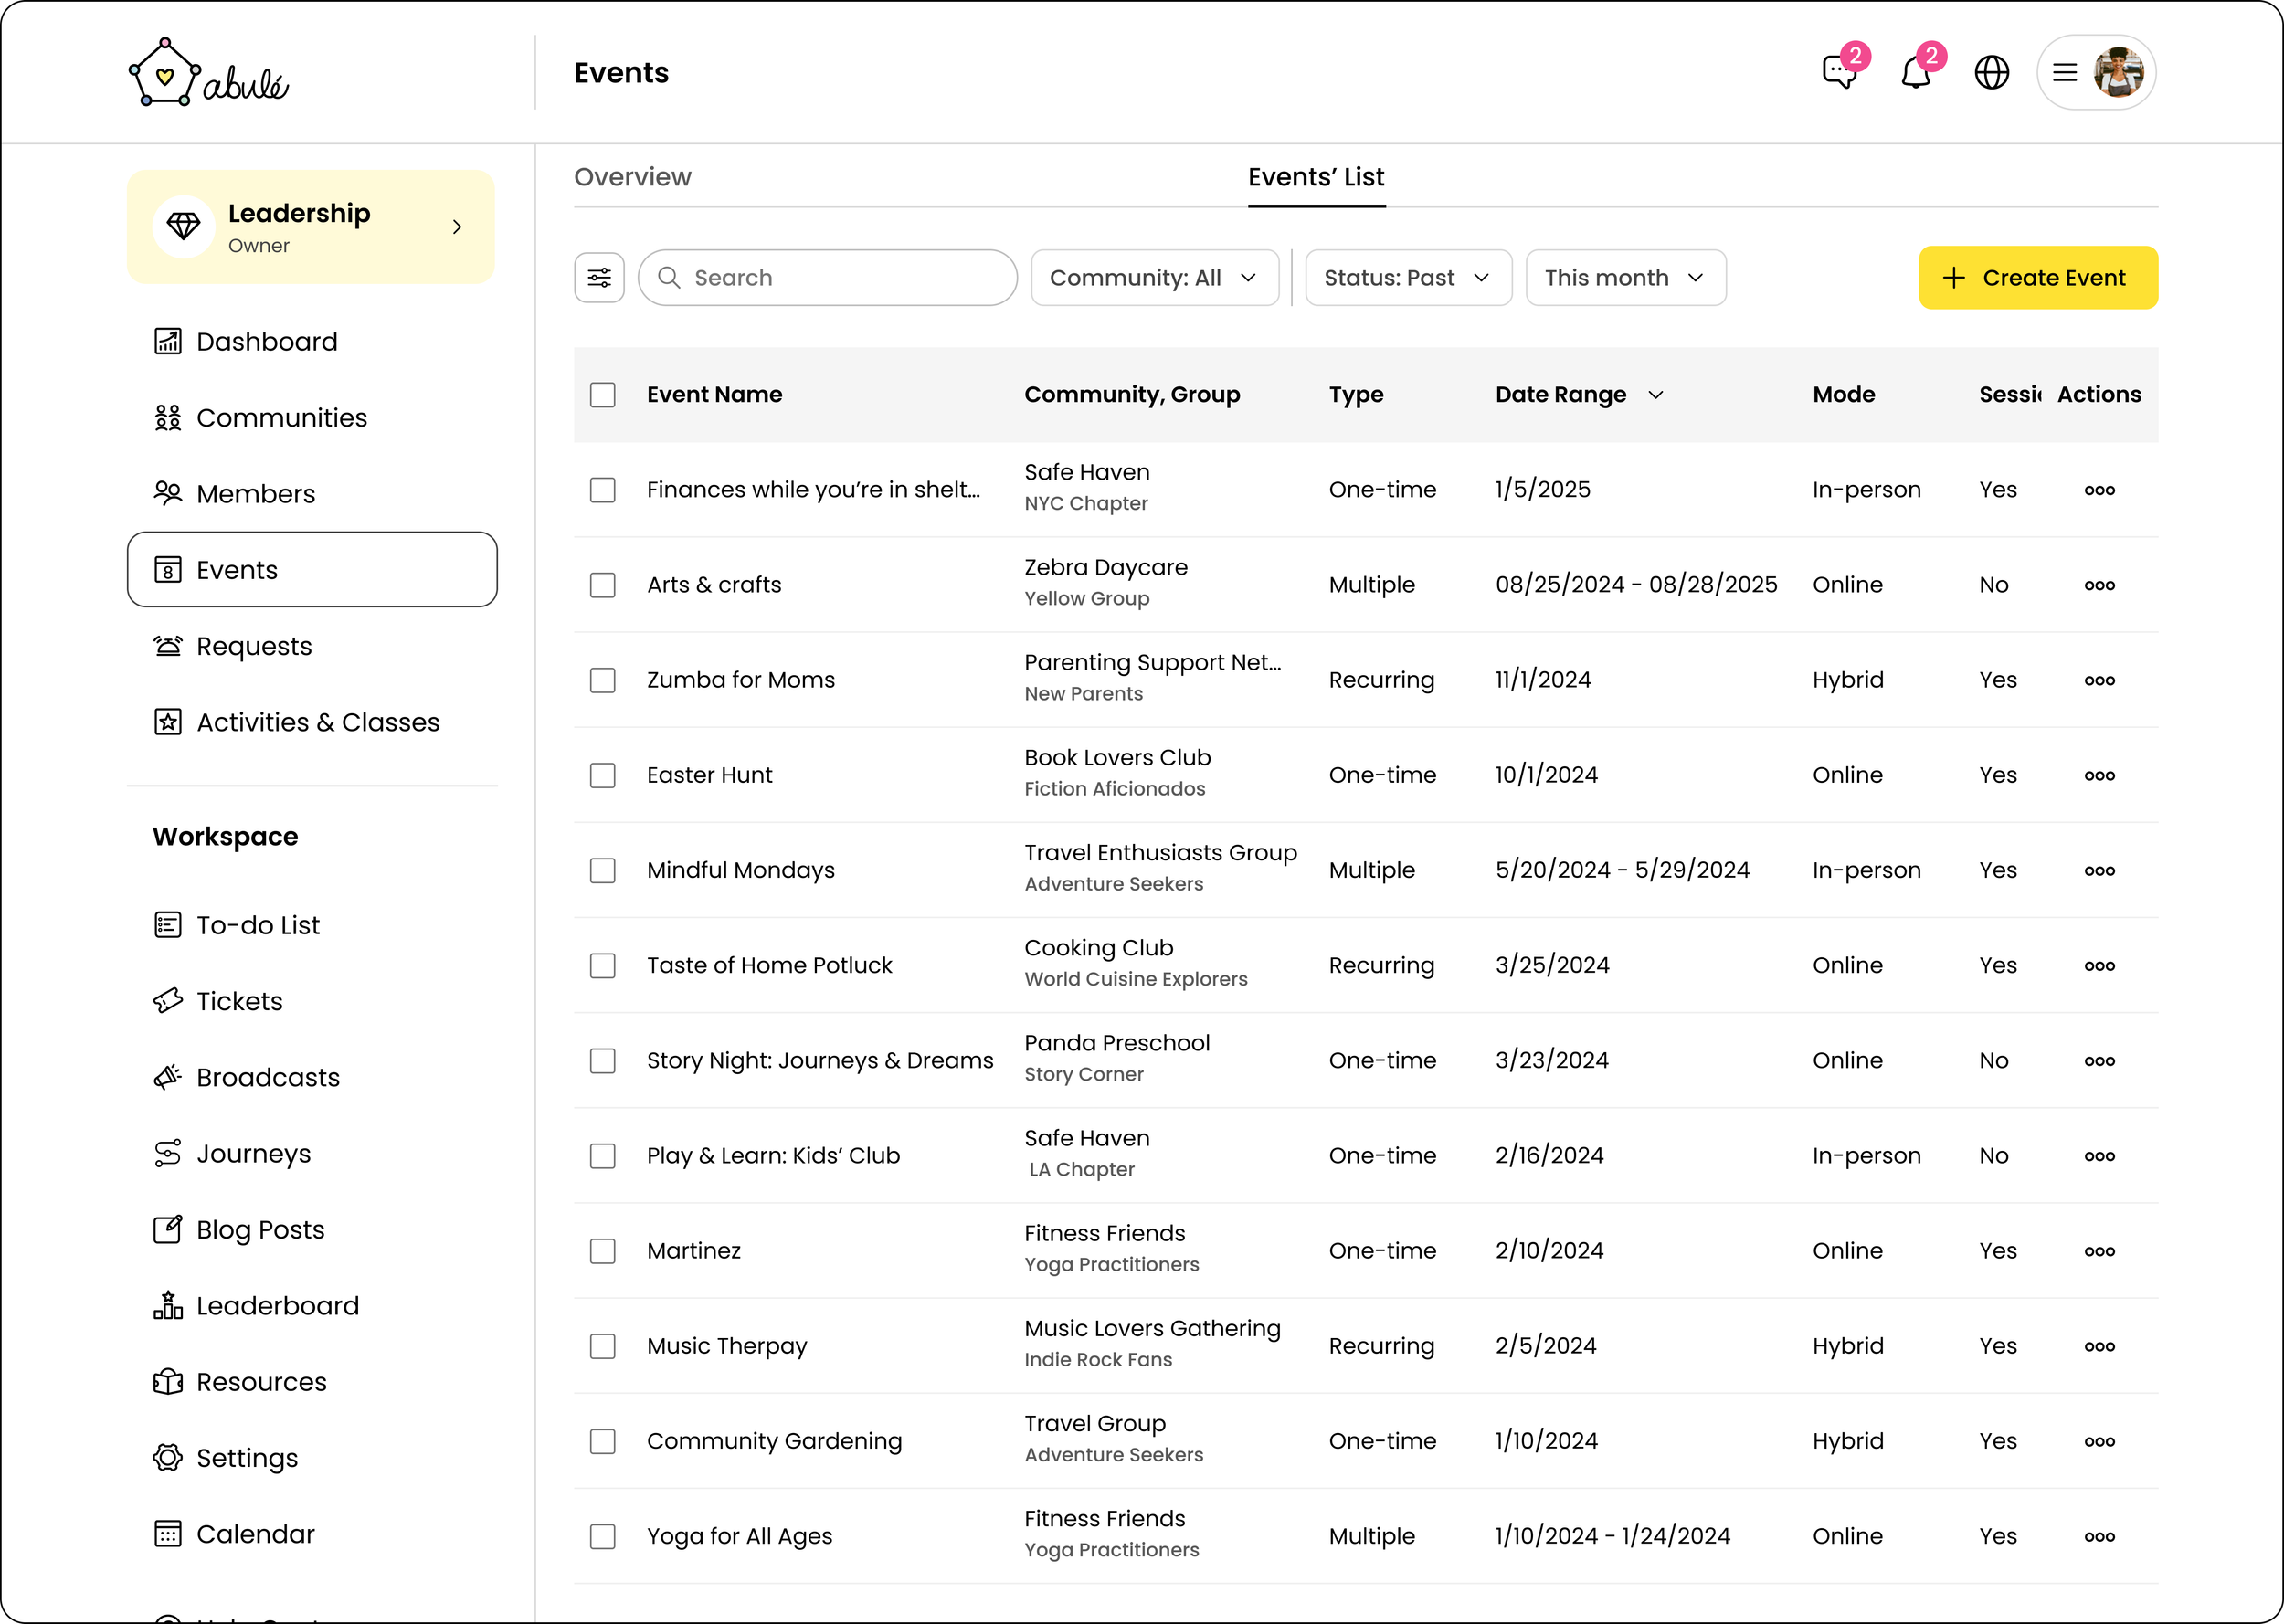Open actions menu for Arts & crafts
2284x1624 pixels.
(2098, 586)
